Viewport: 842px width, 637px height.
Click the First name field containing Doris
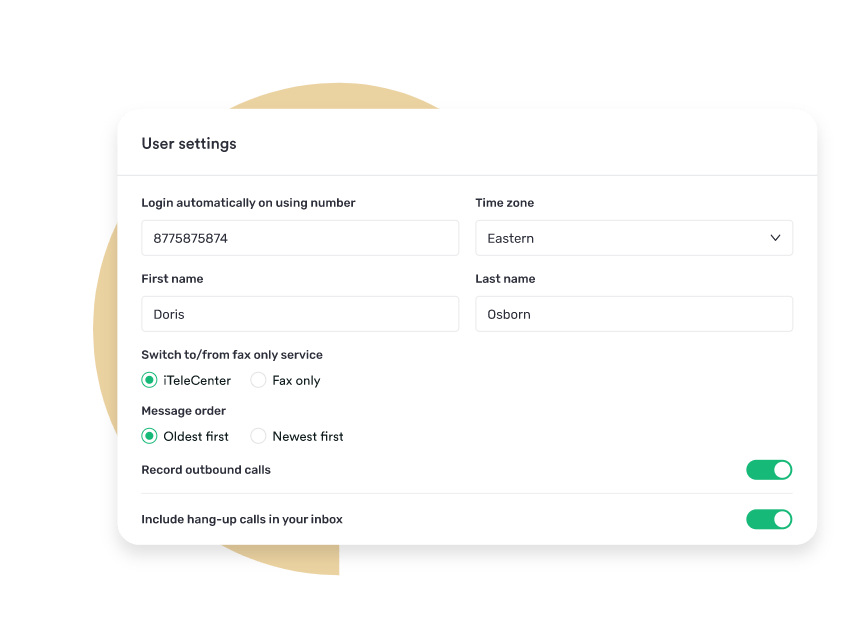[300, 314]
